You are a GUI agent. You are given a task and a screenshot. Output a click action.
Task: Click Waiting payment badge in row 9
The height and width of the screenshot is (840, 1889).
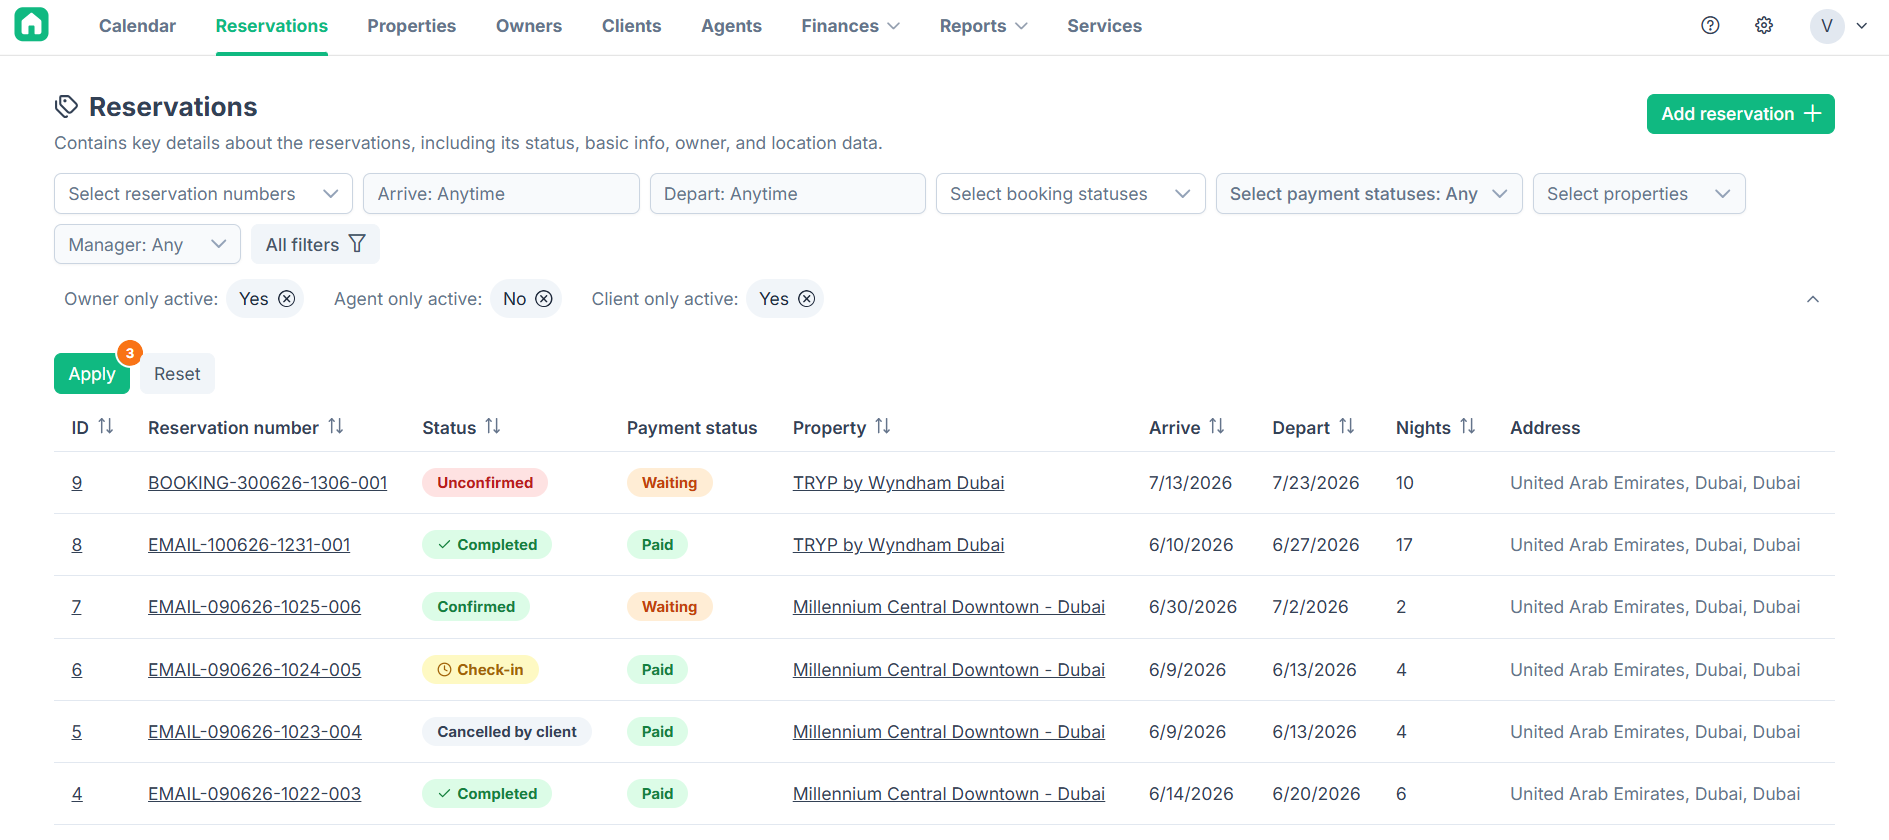coord(669,483)
